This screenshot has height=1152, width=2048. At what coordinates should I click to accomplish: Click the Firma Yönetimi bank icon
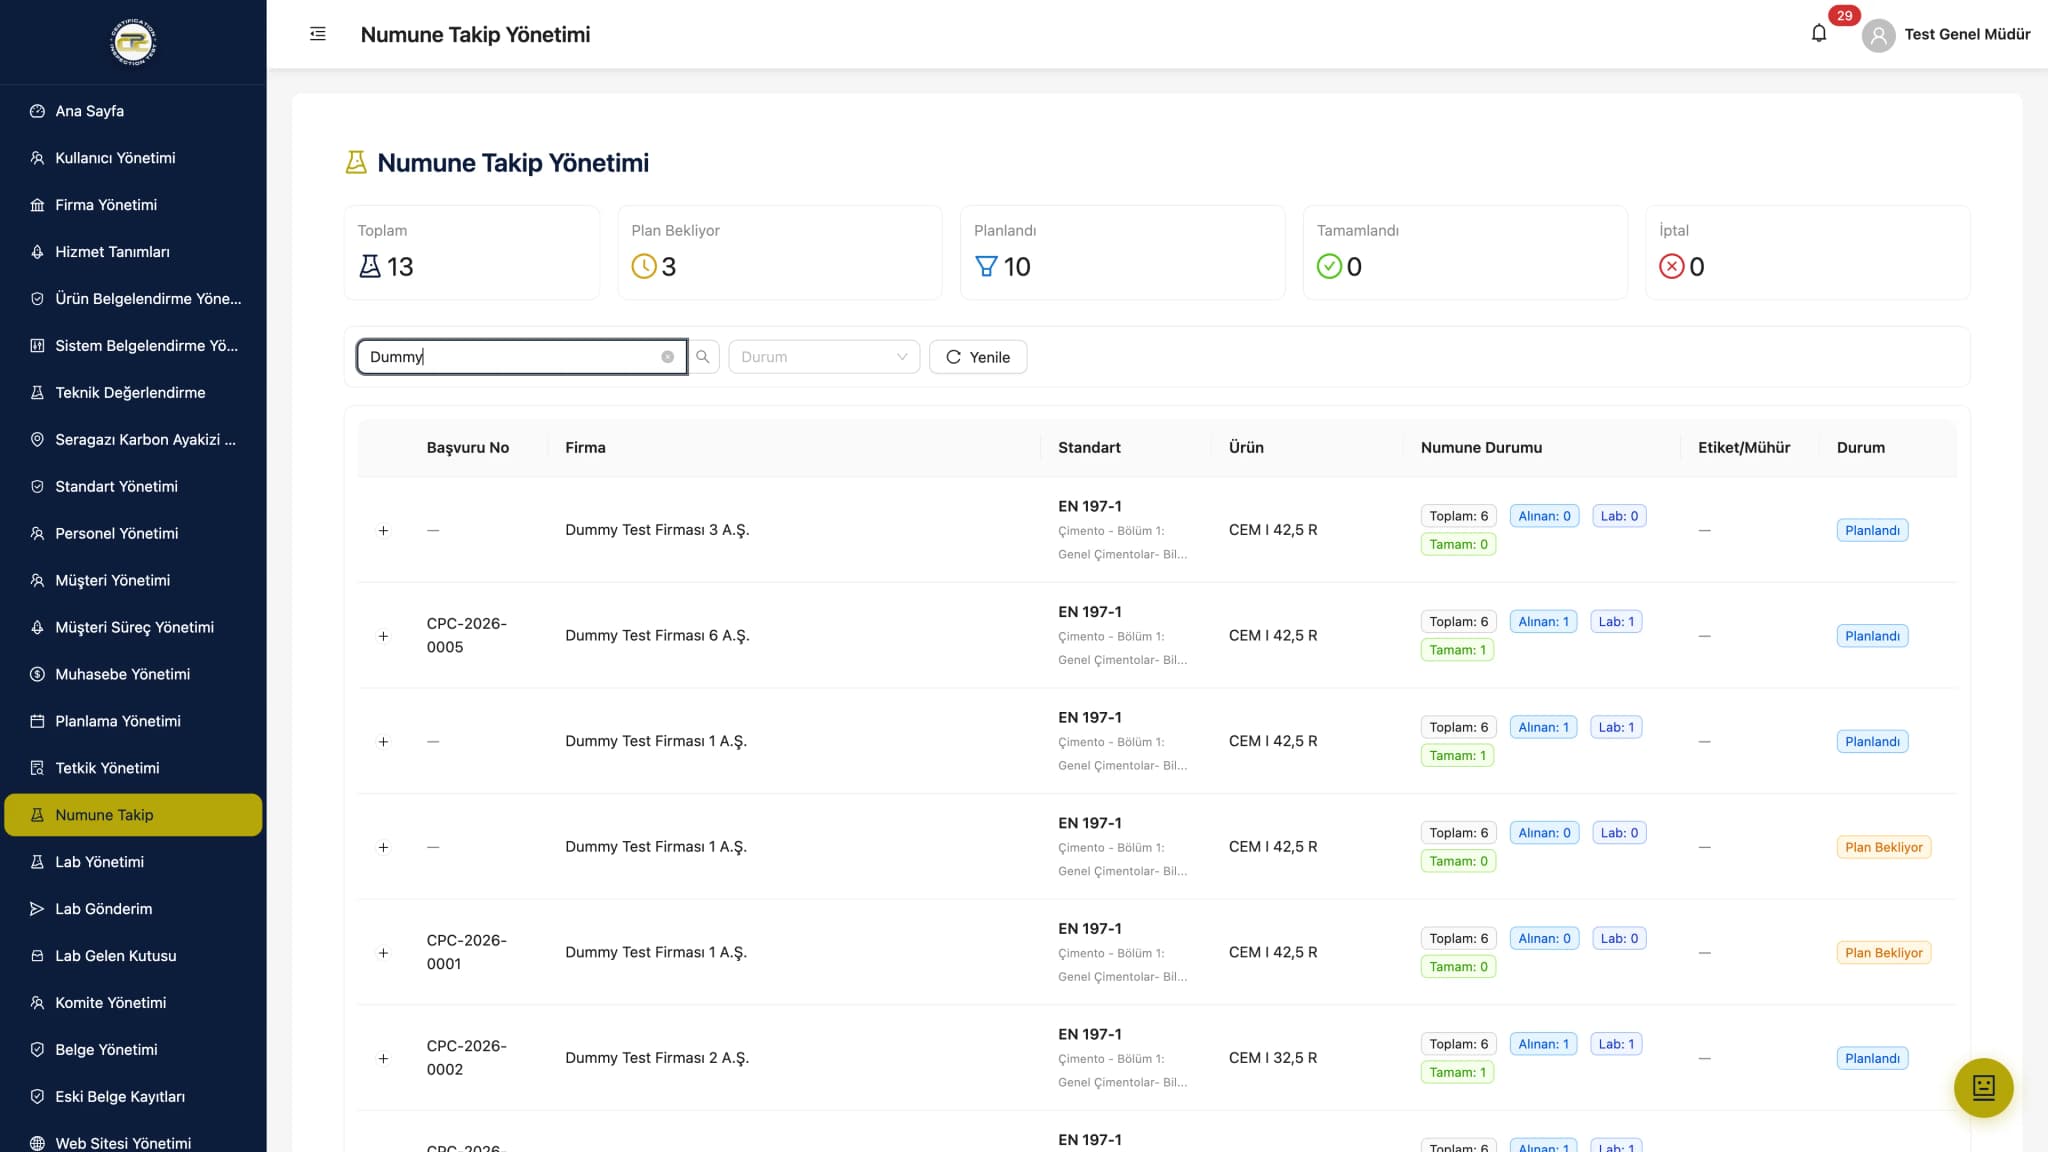coord(37,205)
